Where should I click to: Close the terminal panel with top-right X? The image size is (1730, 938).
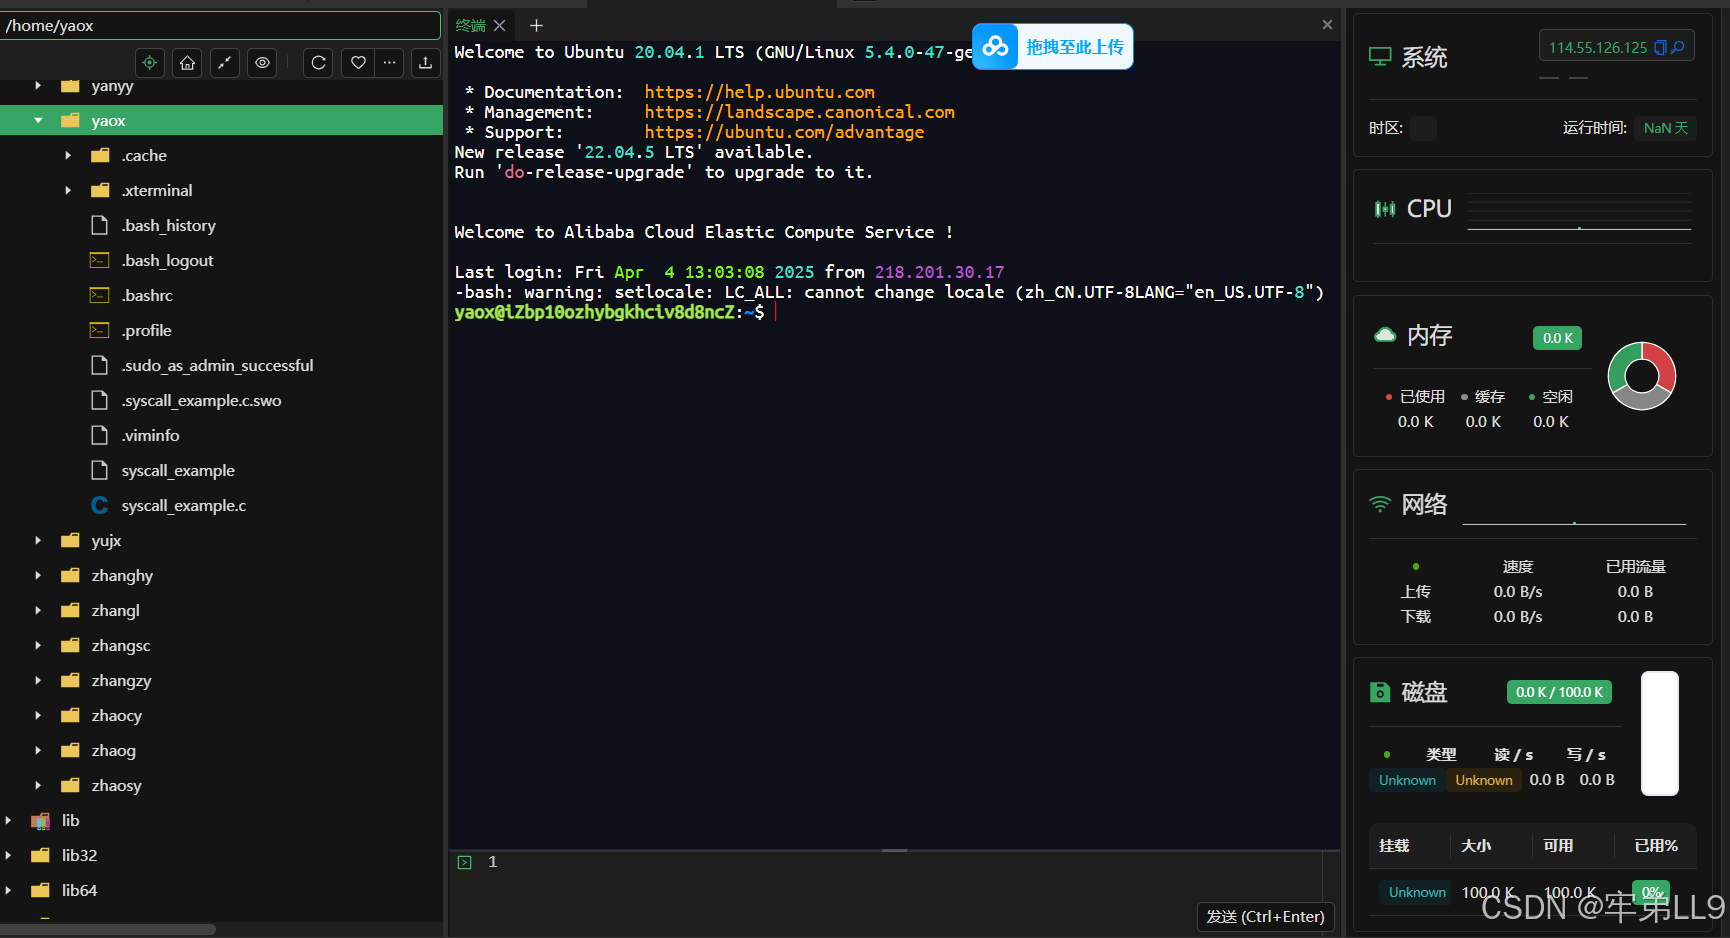1327,25
